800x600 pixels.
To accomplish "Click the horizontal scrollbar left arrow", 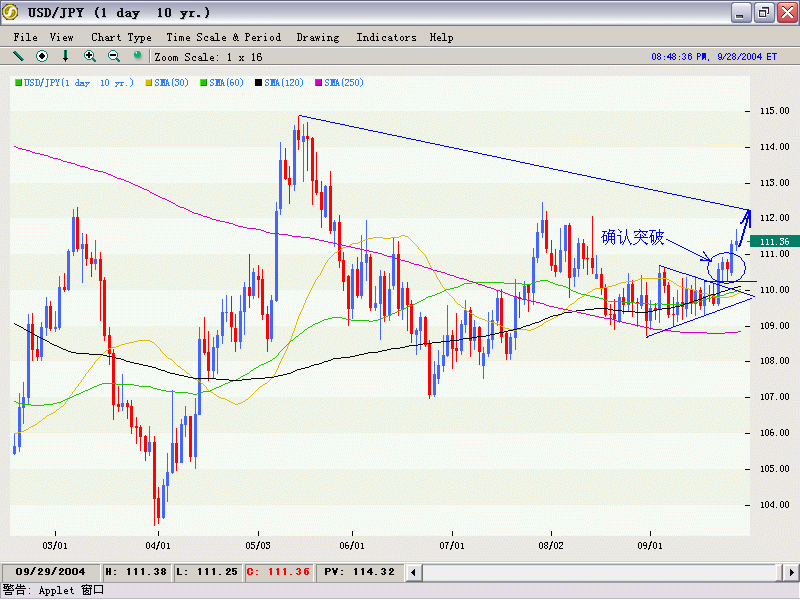I will pyautogui.click(x=416, y=572).
